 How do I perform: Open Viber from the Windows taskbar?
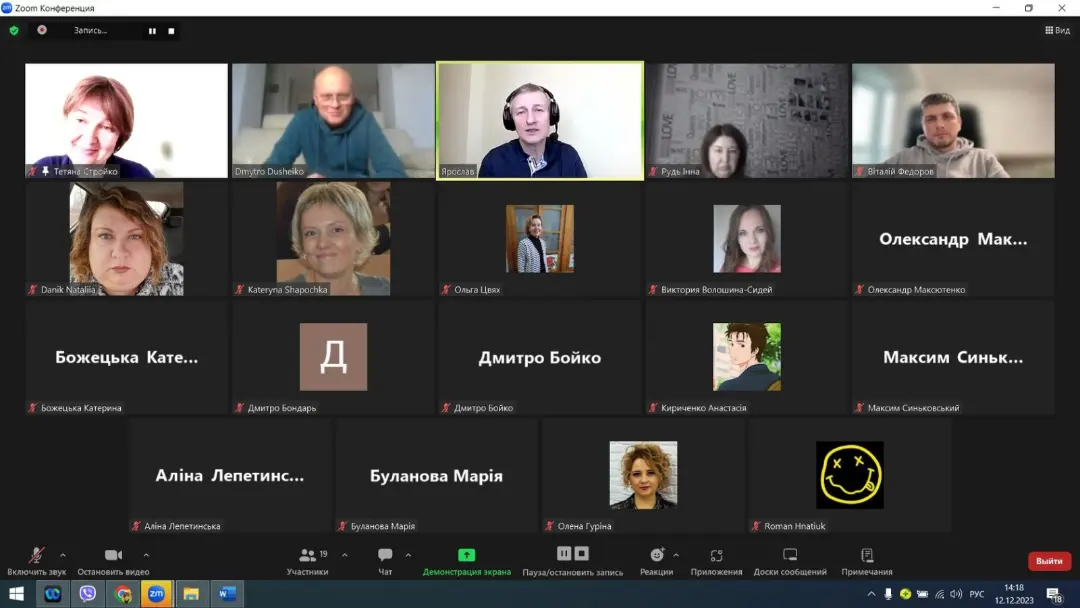pos(87,594)
